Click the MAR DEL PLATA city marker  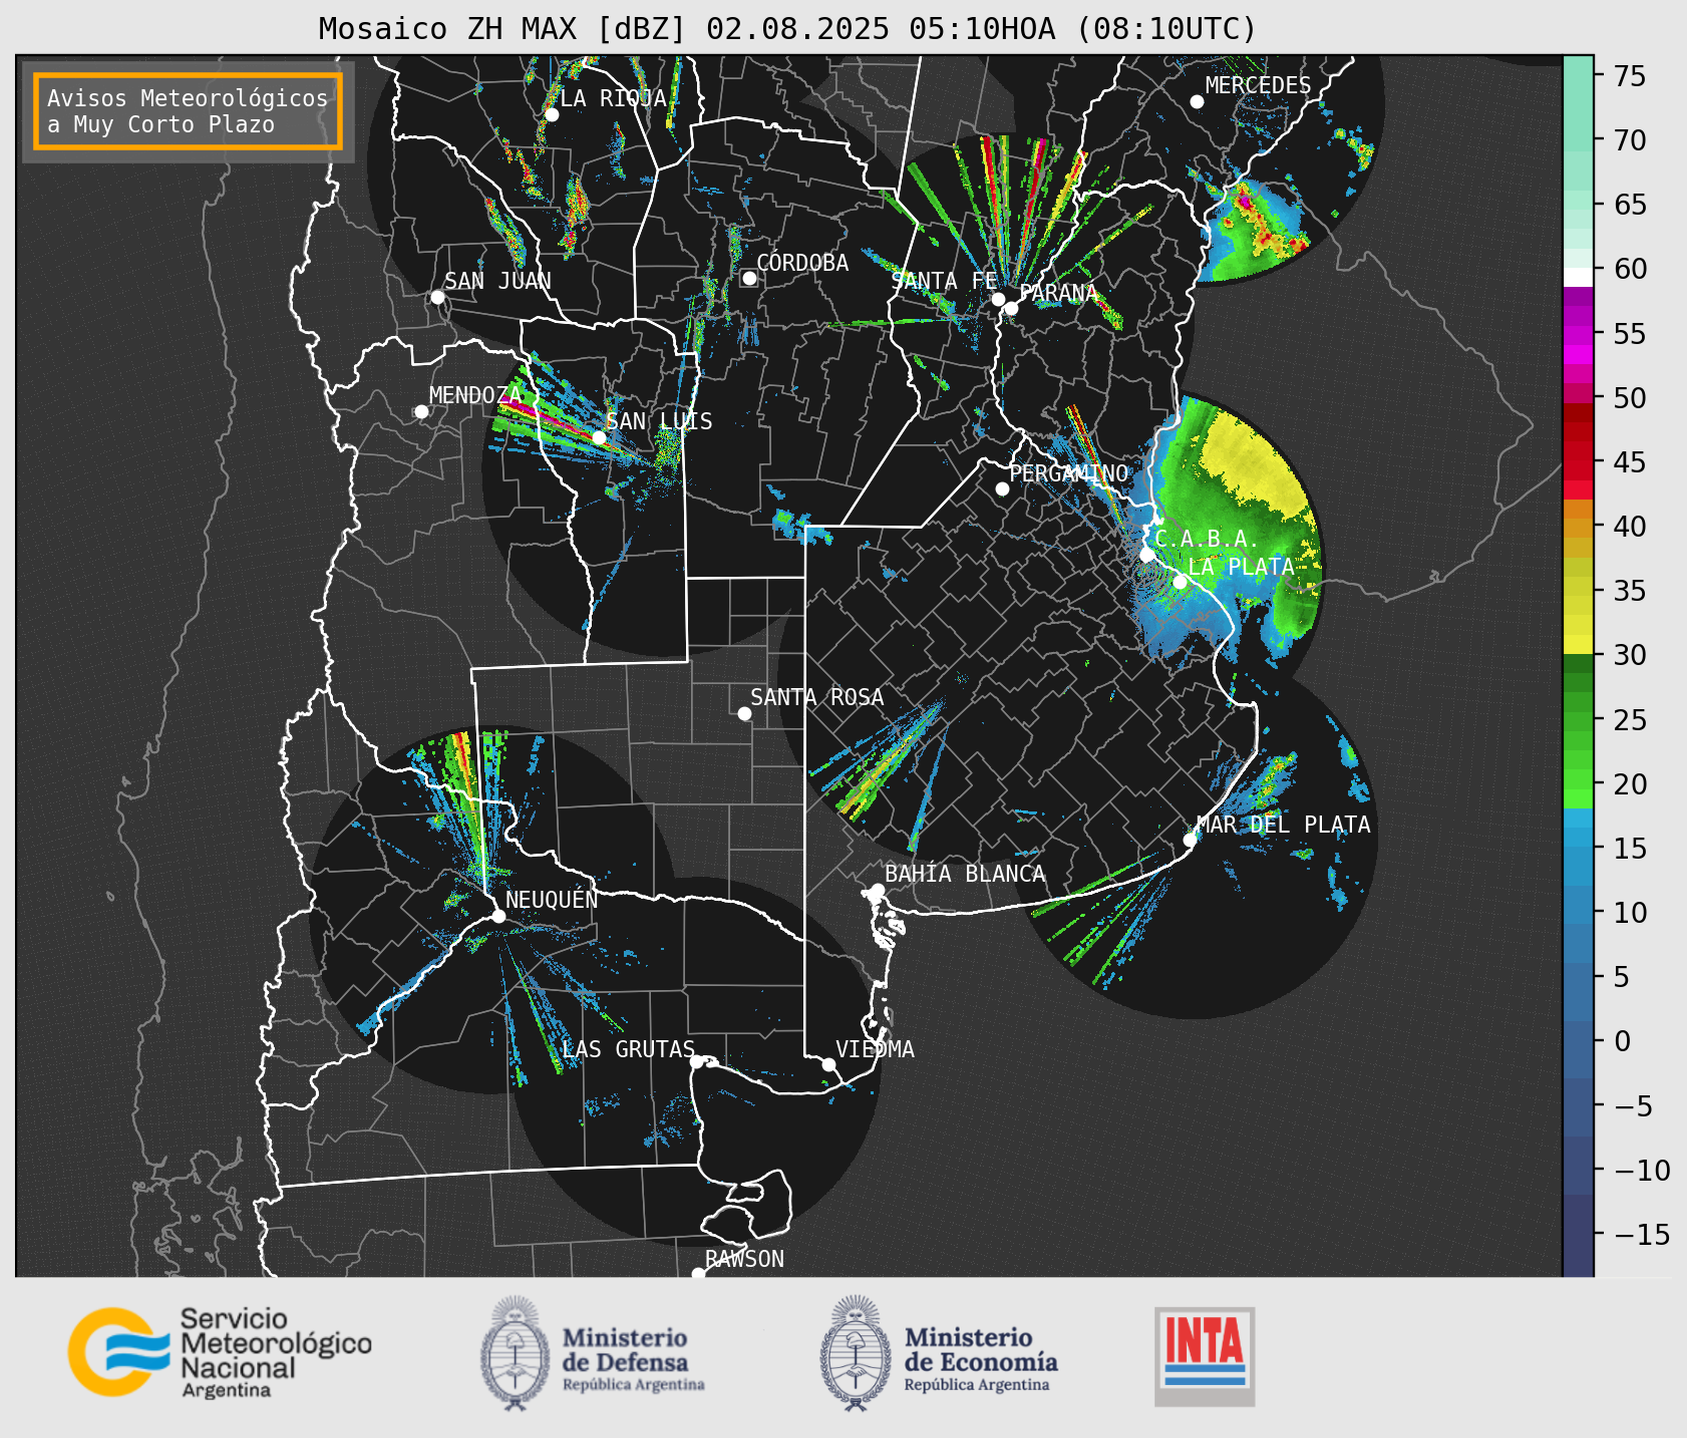(x=1190, y=840)
